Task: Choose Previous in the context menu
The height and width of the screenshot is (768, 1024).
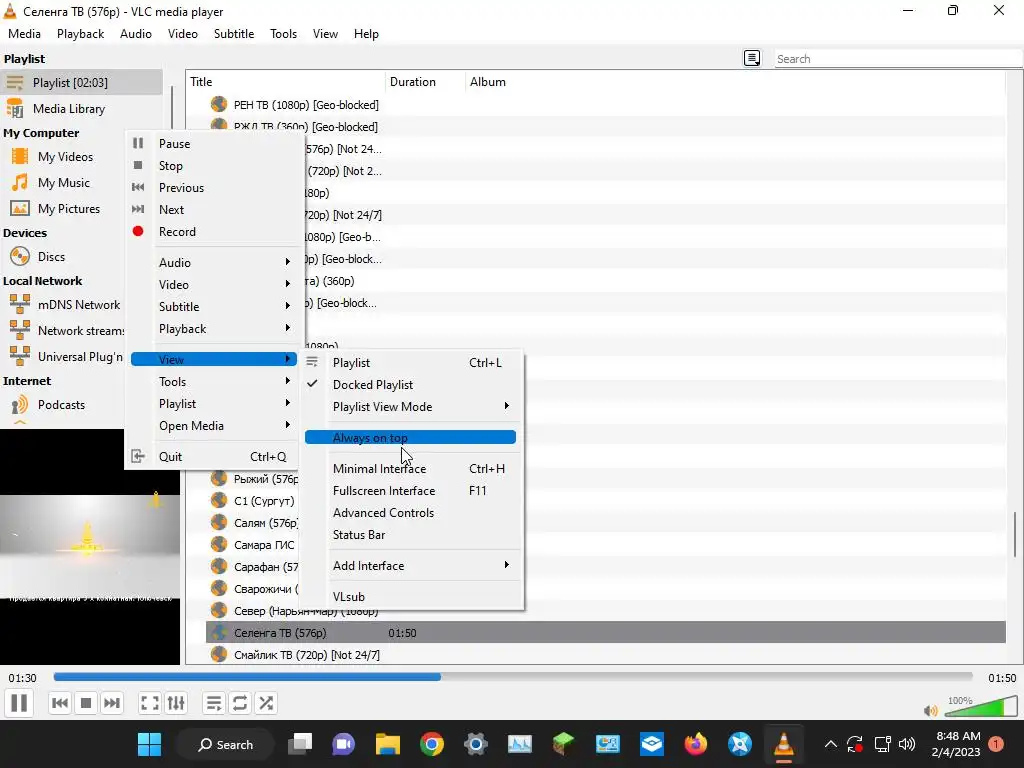Action: point(214,188)
